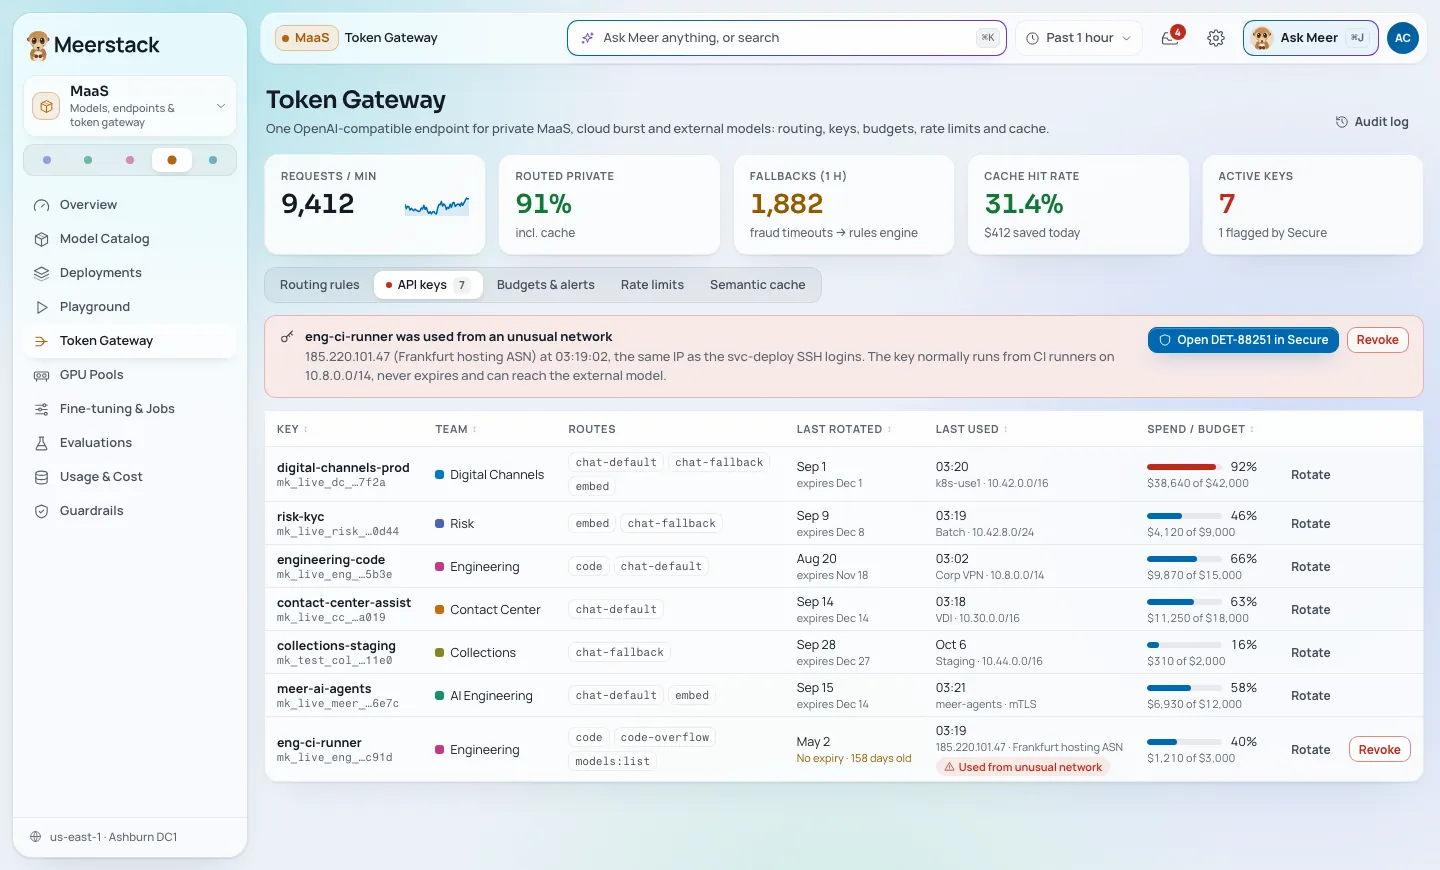
Task: Go to Deployments in the sidebar
Action: [x=130, y=273]
